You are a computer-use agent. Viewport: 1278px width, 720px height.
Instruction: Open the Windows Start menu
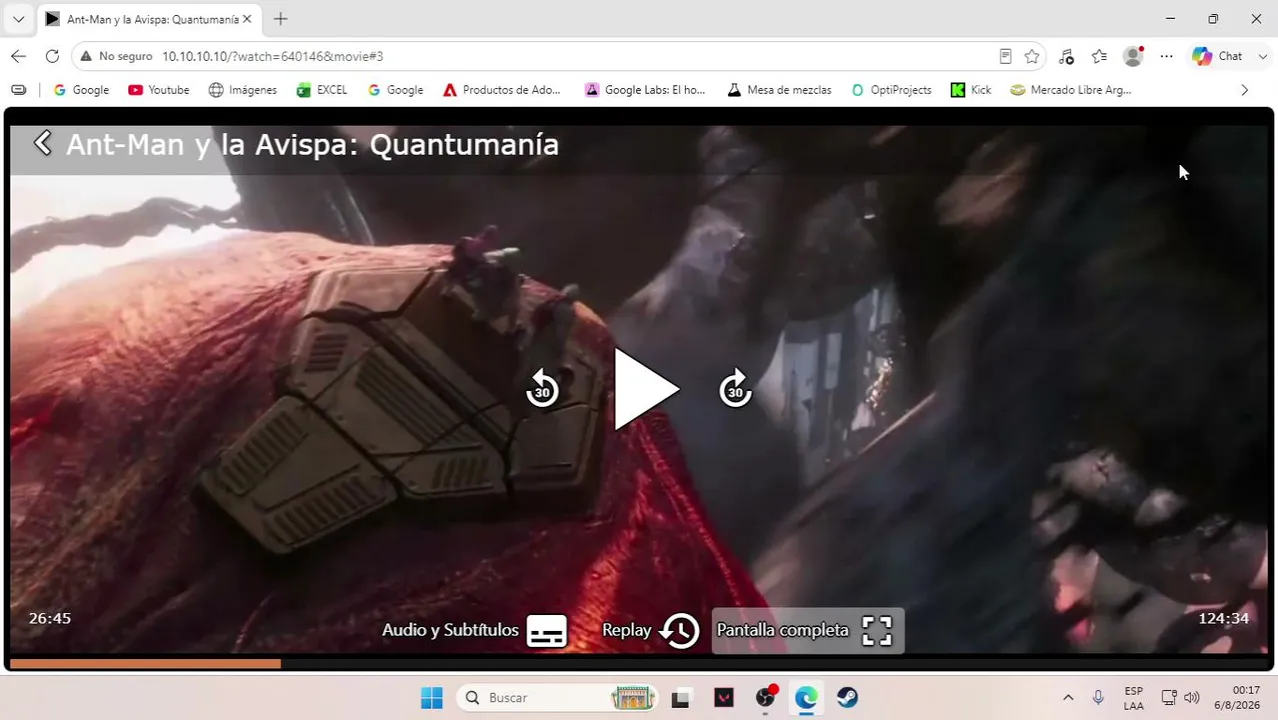click(432, 697)
